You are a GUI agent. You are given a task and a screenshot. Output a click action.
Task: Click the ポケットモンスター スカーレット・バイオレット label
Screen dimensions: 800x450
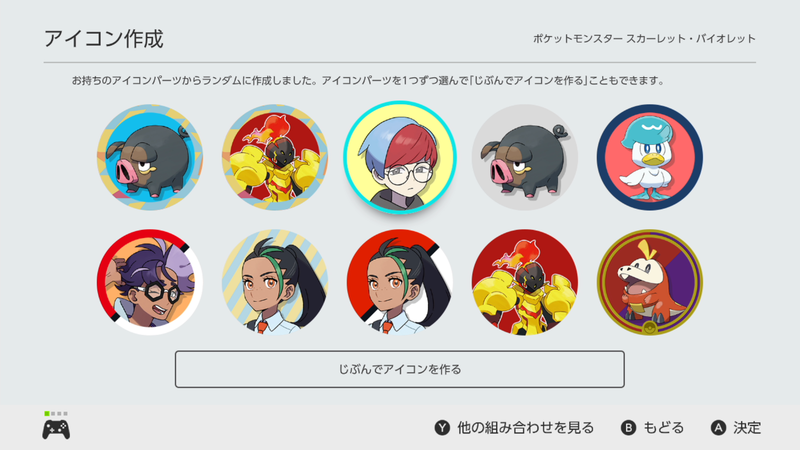pos(644,39)
